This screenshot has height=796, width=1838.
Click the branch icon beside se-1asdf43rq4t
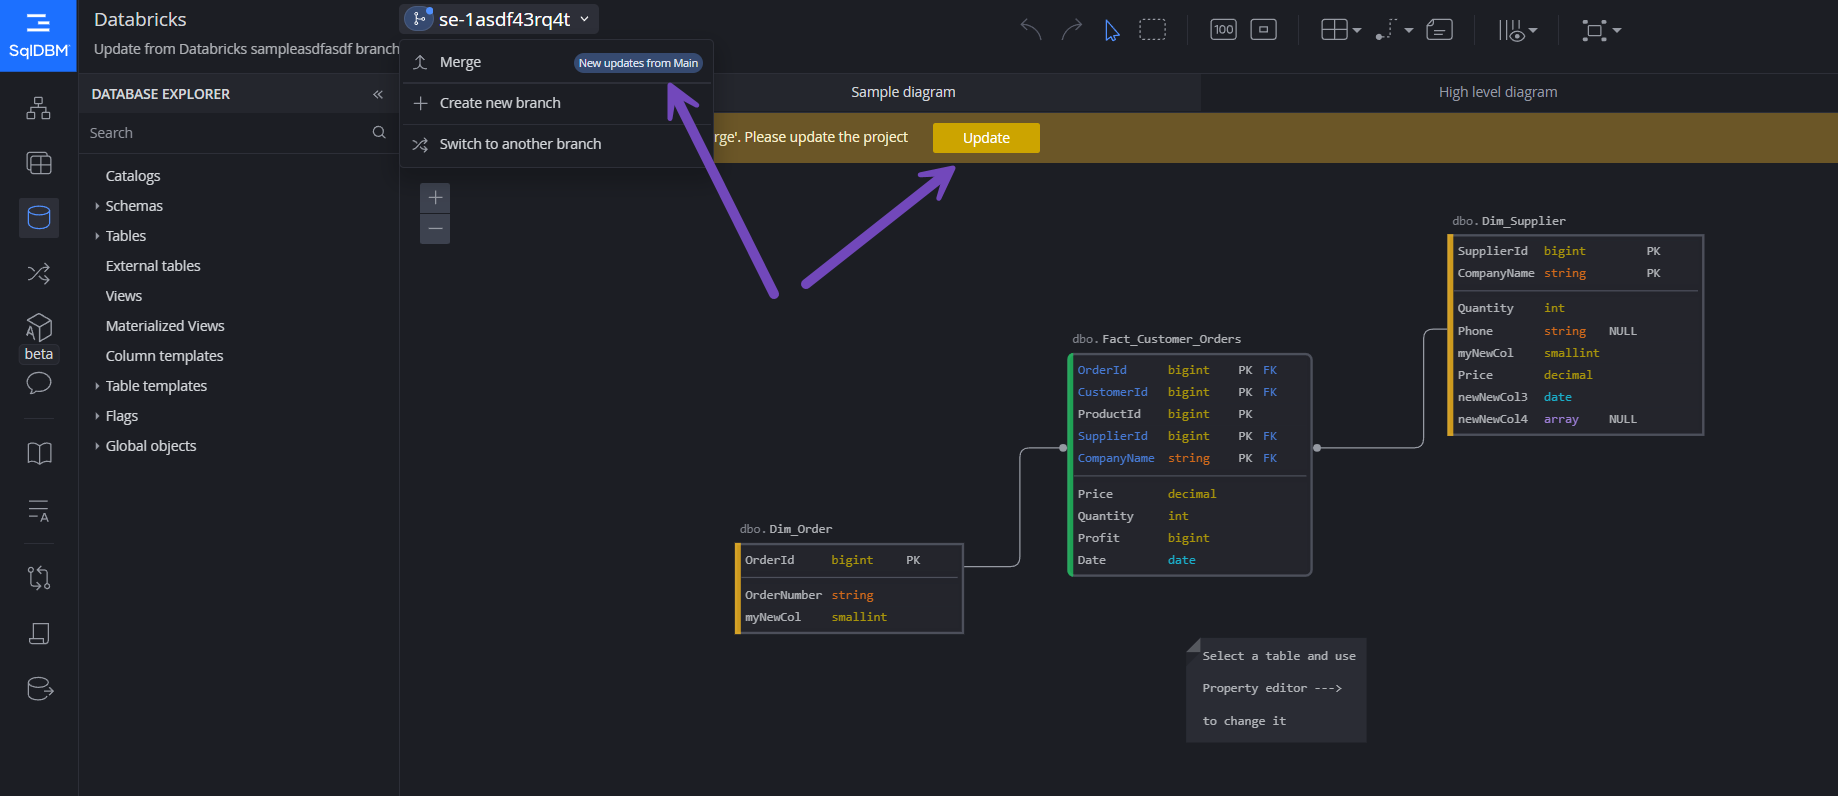tap(419, 18)
